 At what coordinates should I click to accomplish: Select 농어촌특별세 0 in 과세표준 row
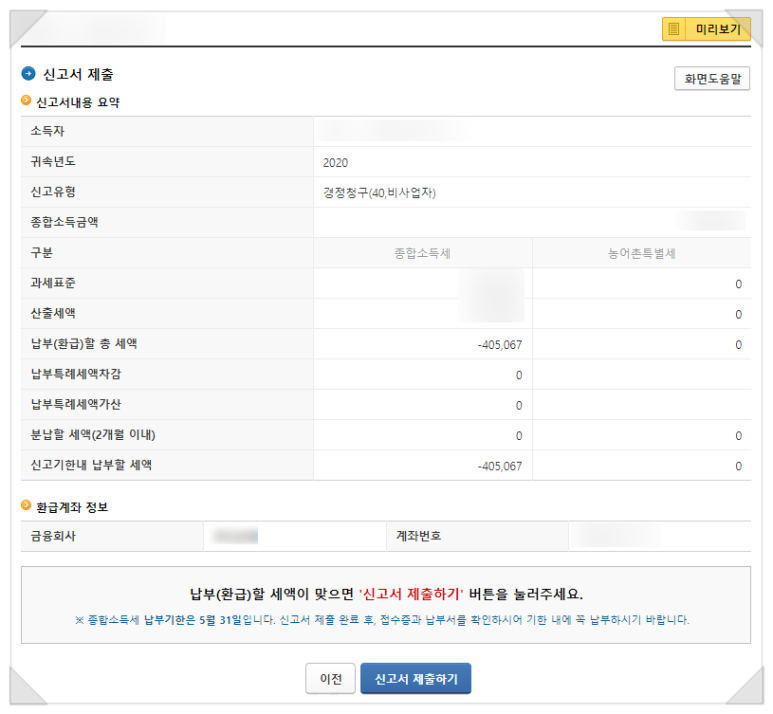(x=738, y=284)
